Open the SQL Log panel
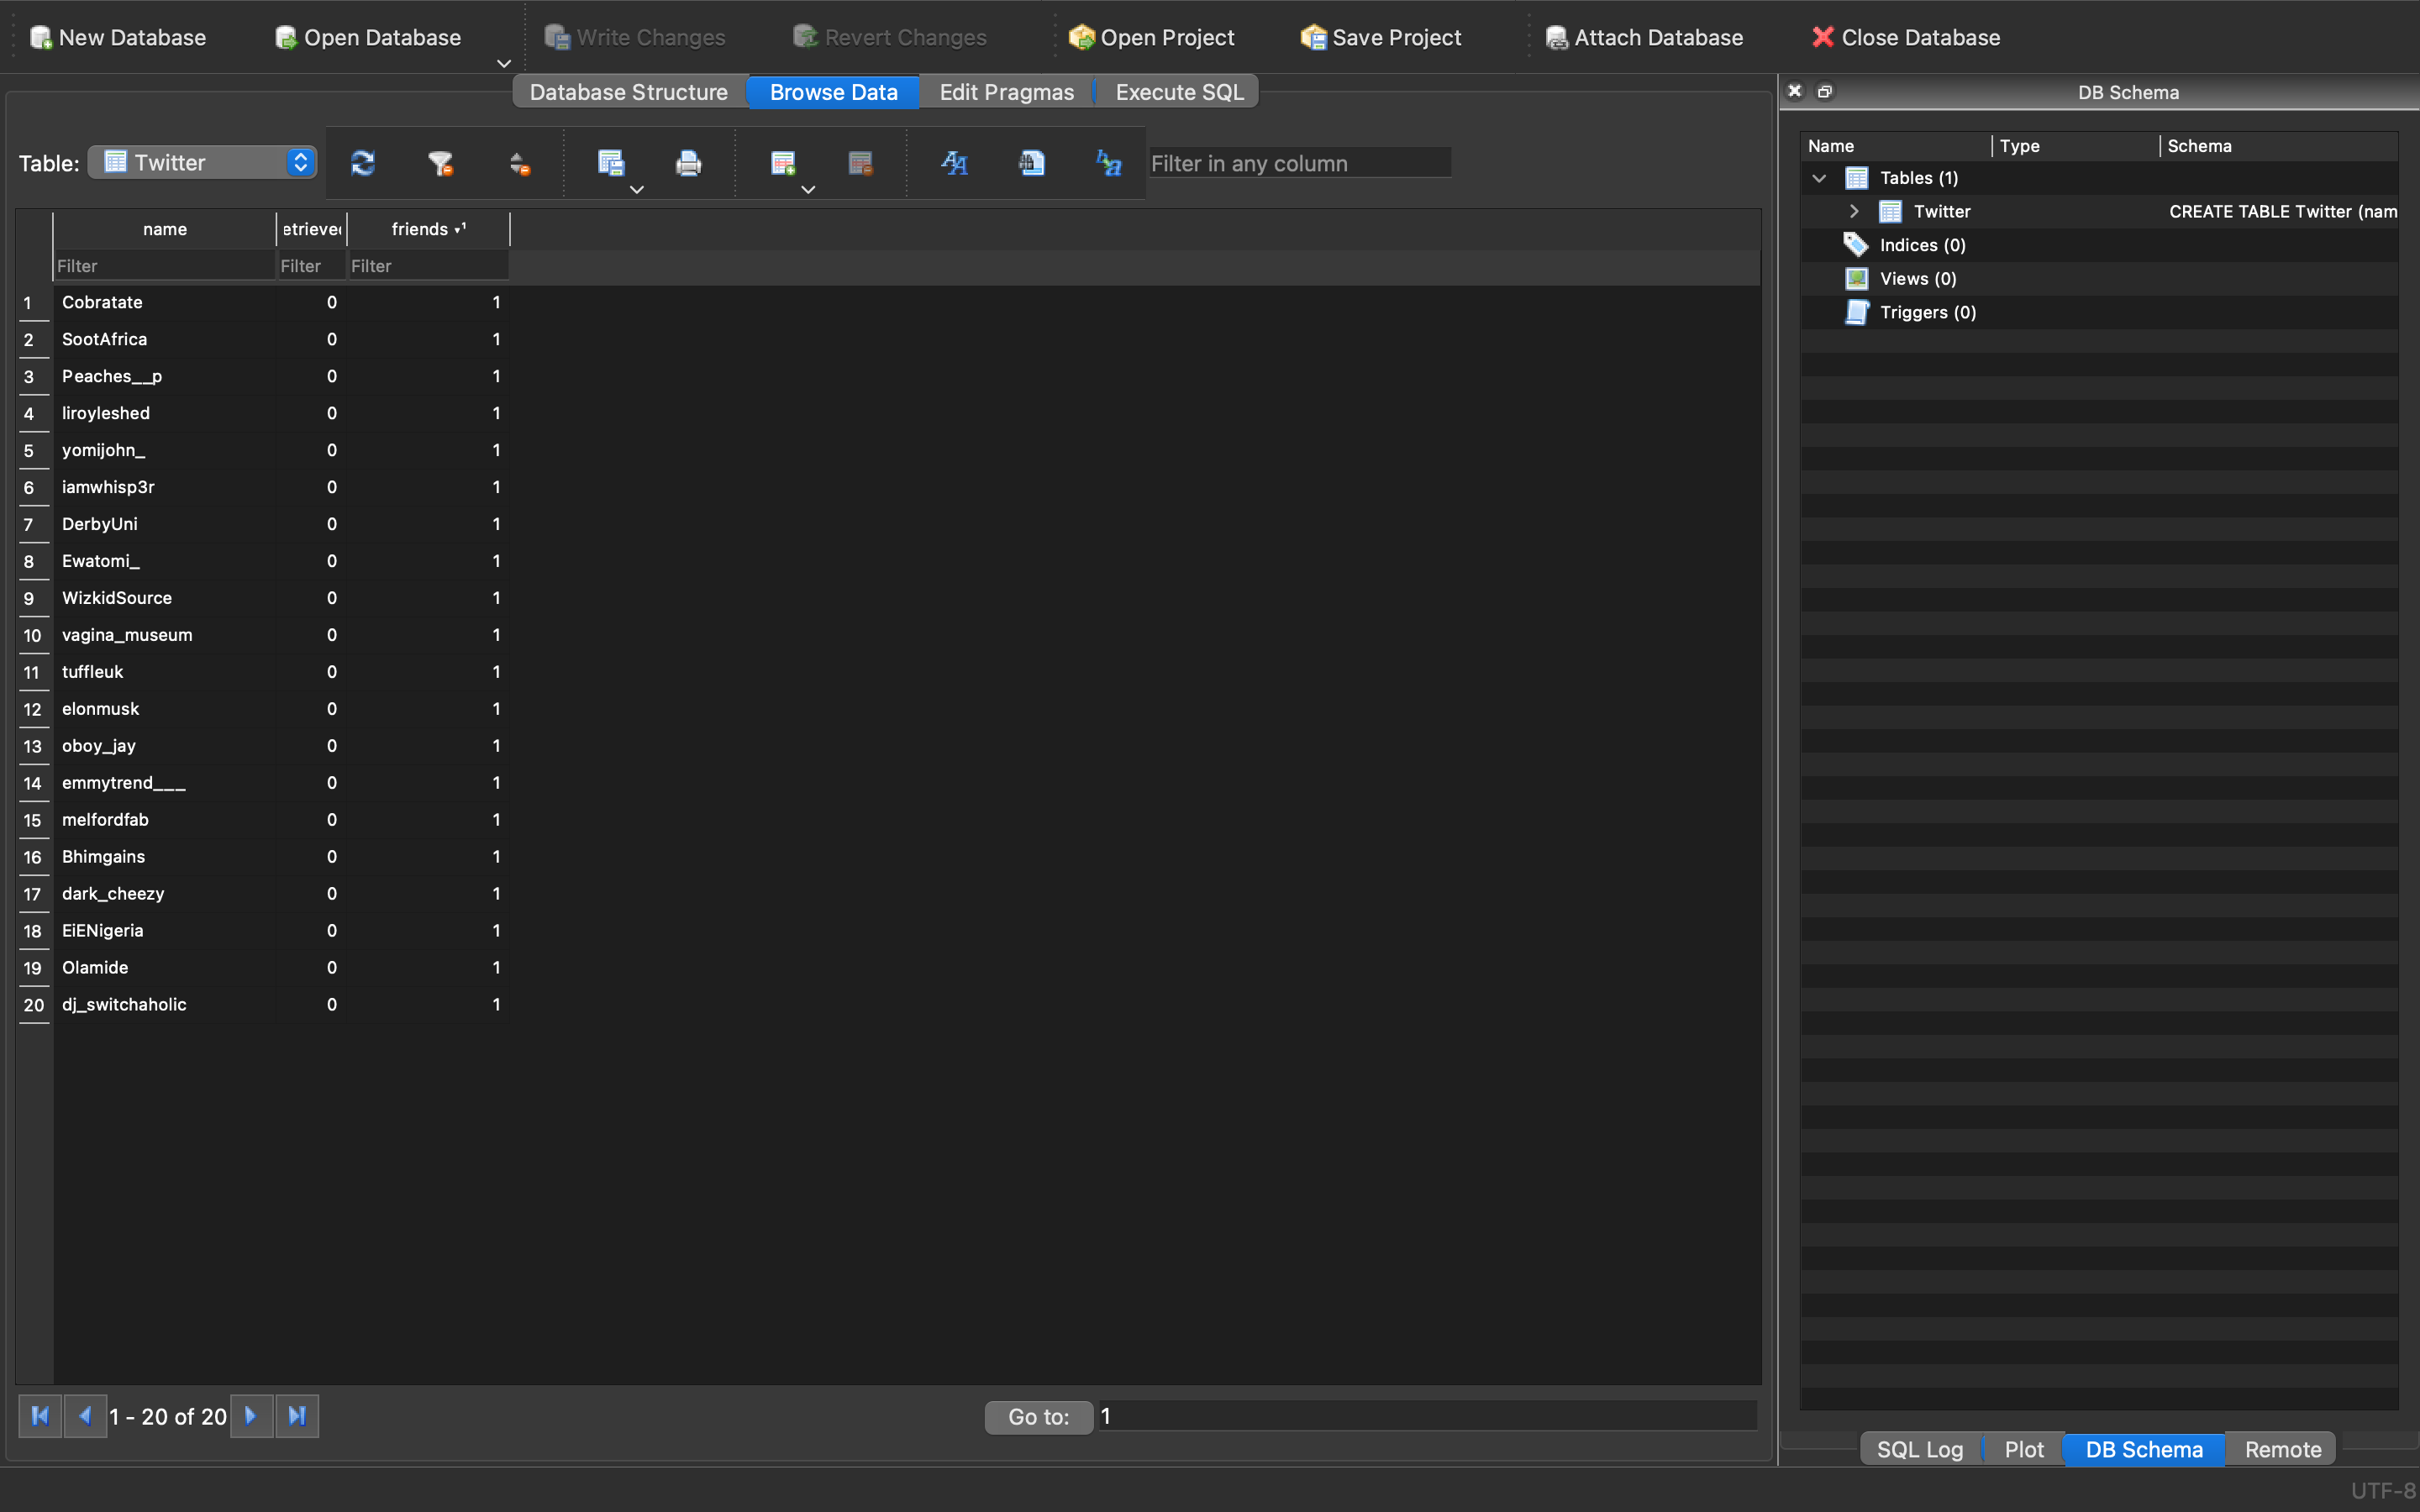Screen dimensions: 2420x1512 click(1918, 1448)
